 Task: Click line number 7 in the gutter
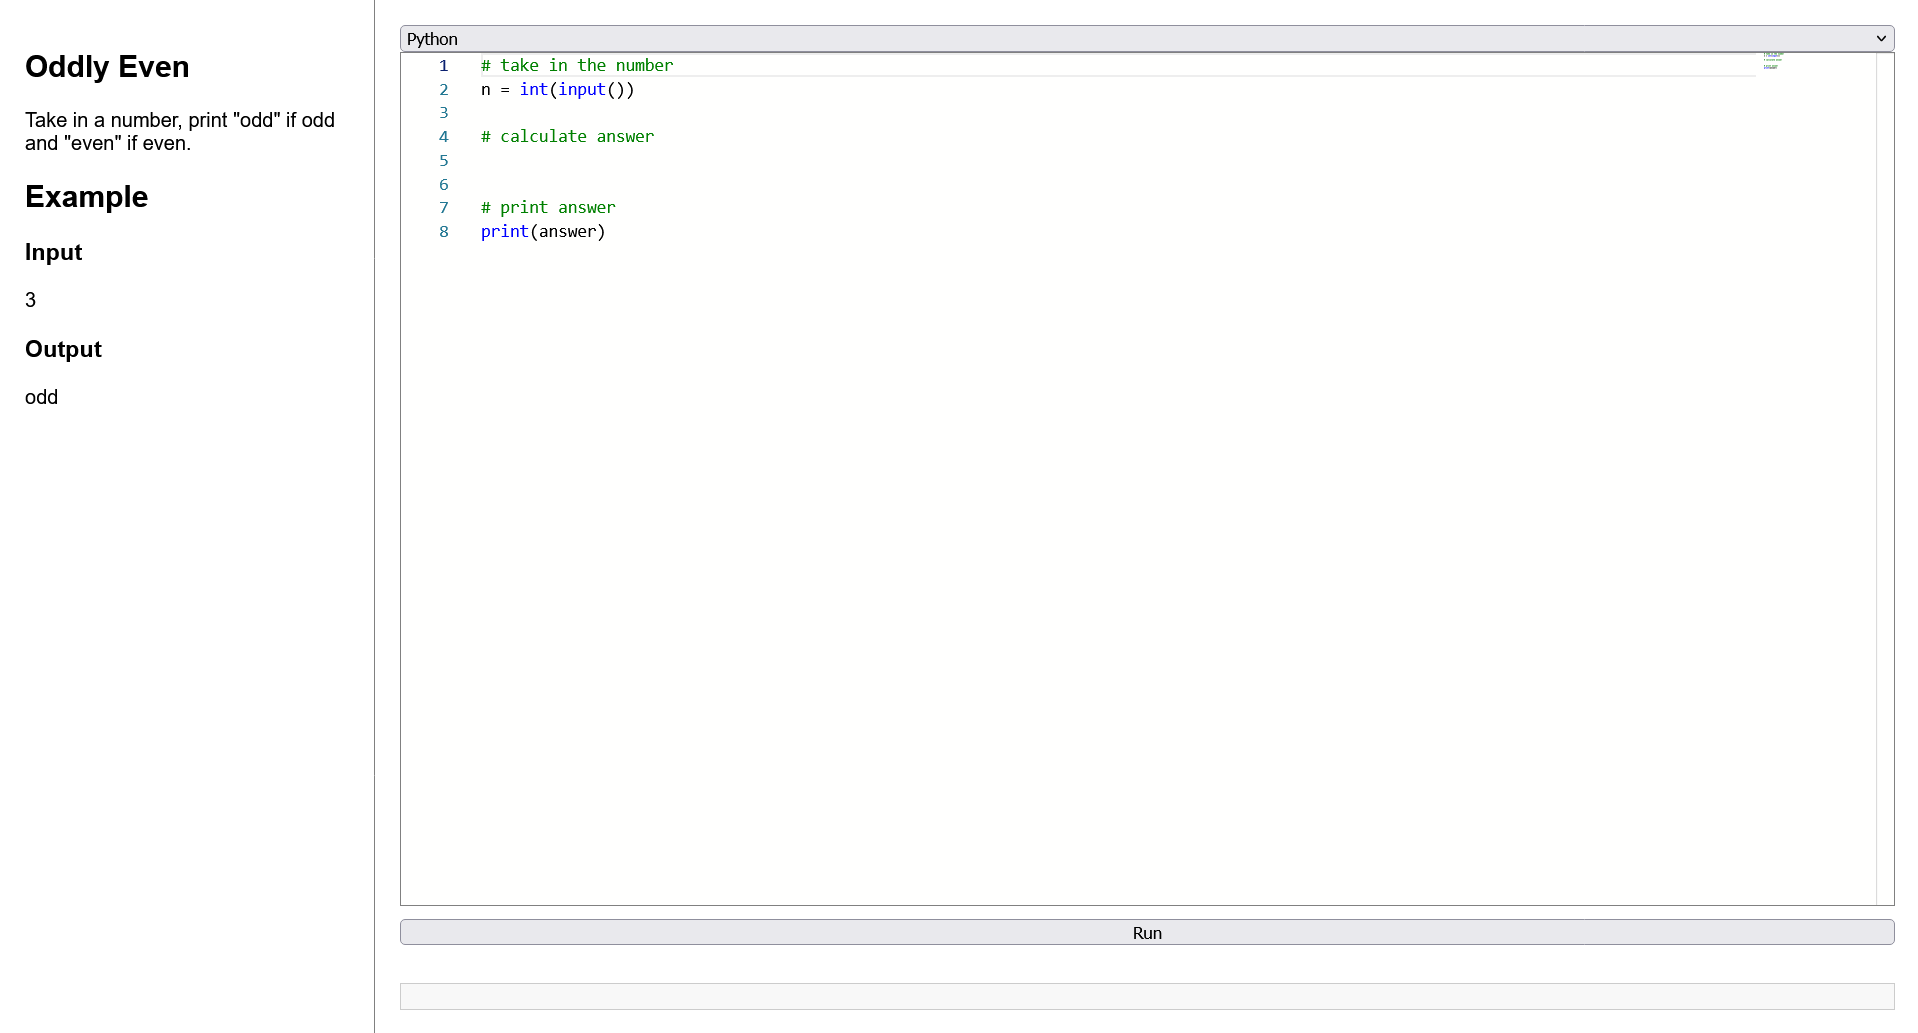pyautogui.click(x=444, y=207)
